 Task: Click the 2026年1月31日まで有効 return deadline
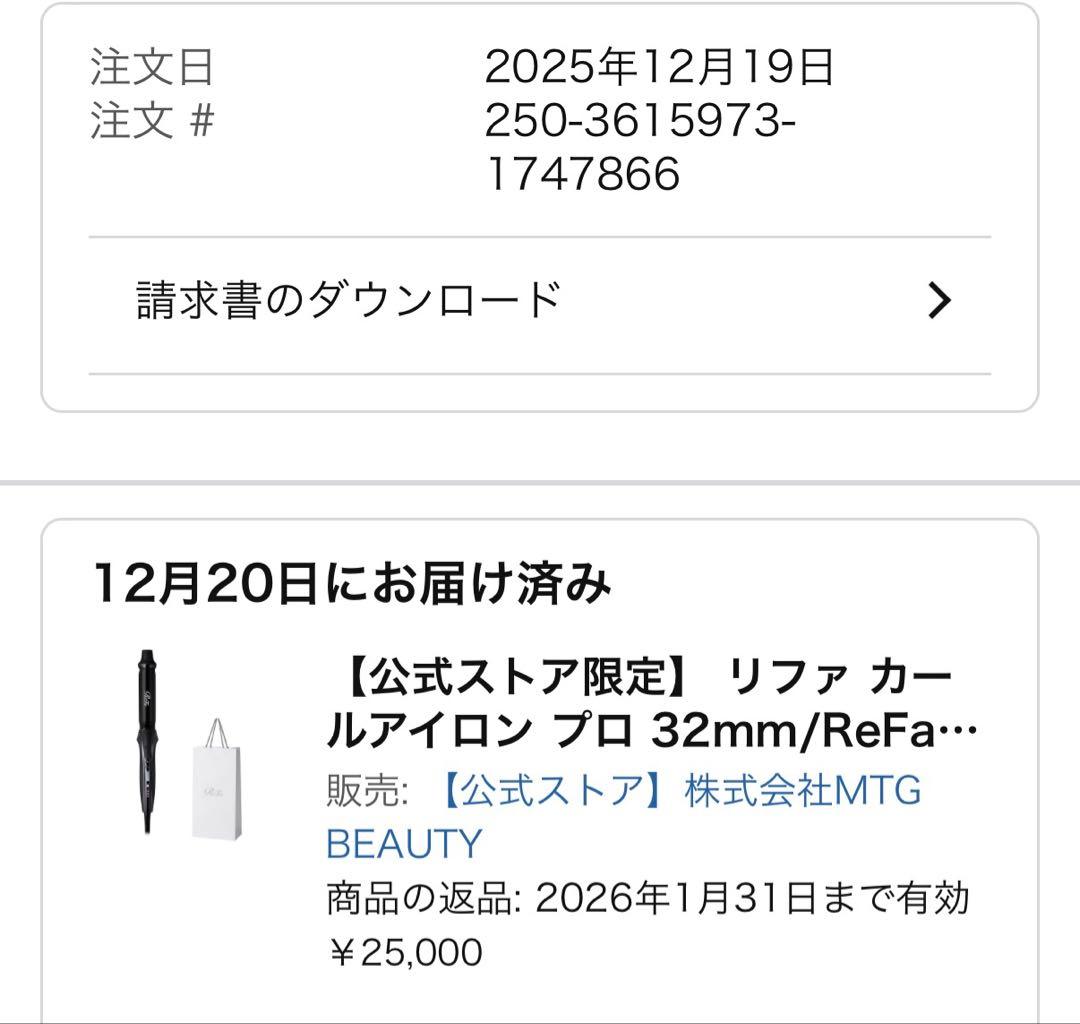[752, 898]
